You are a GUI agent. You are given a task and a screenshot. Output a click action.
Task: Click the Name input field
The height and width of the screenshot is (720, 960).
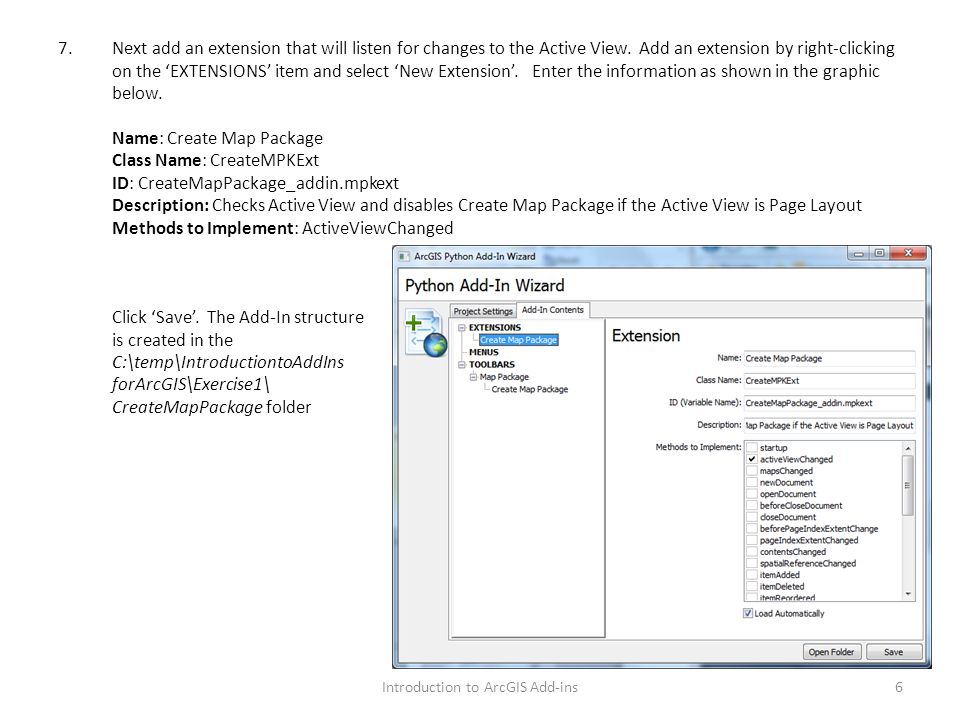click(x=830, y=359)
